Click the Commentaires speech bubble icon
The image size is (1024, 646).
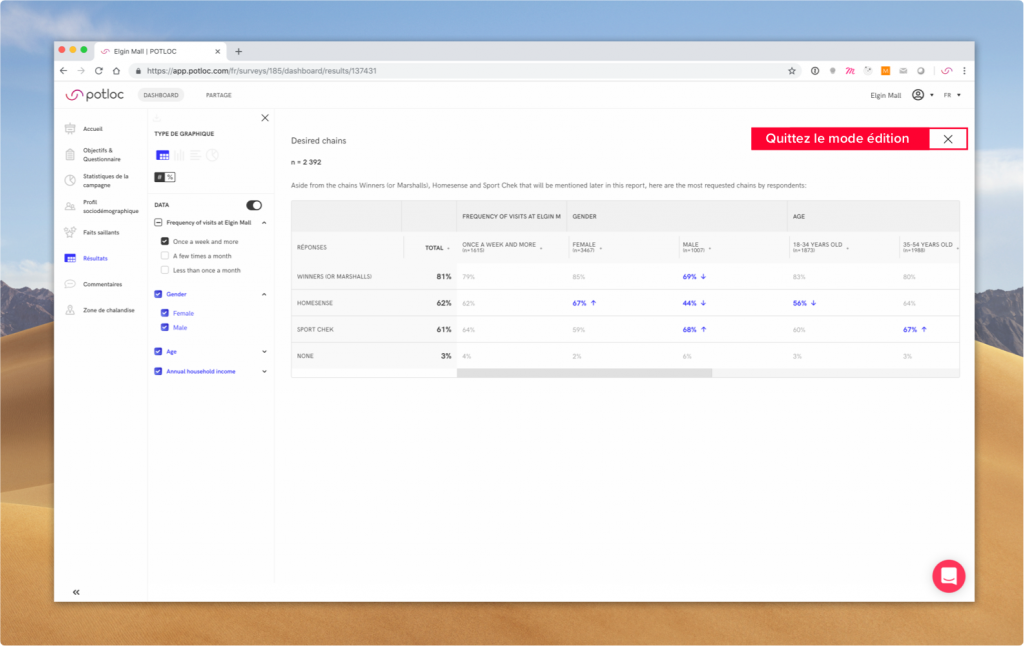click(70, 284)
